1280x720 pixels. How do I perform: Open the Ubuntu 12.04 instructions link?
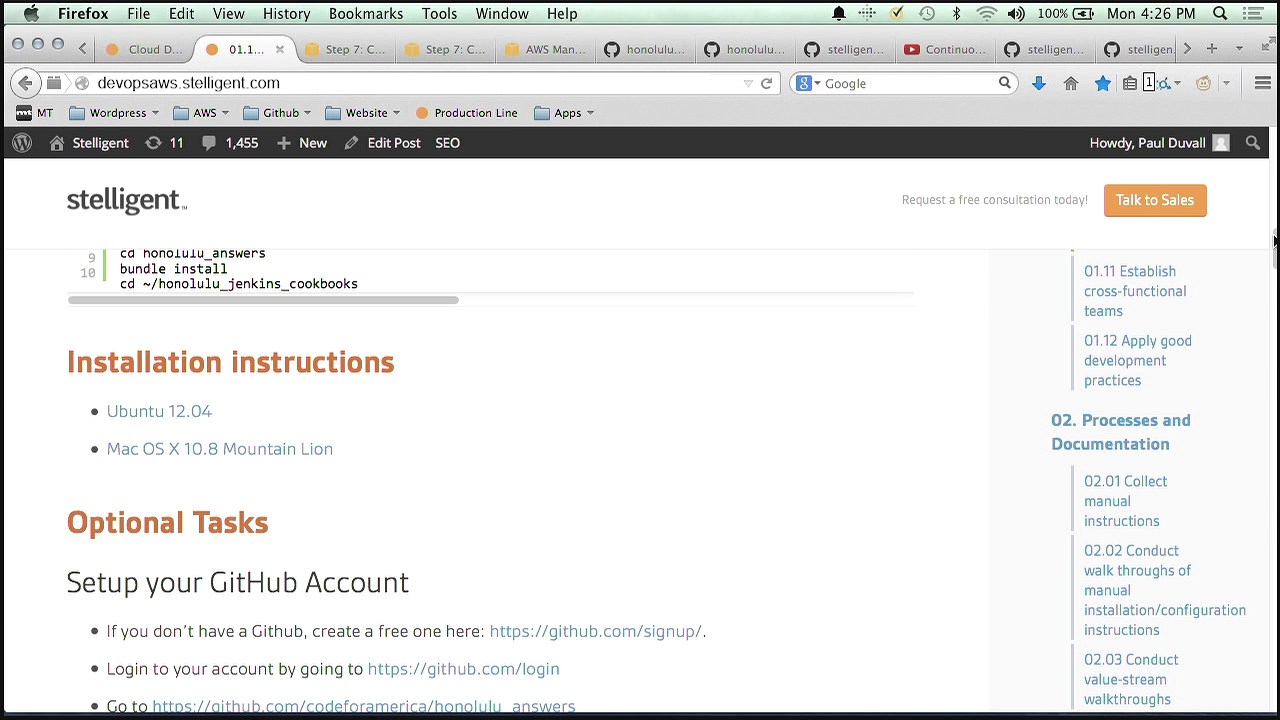[159, 411]
